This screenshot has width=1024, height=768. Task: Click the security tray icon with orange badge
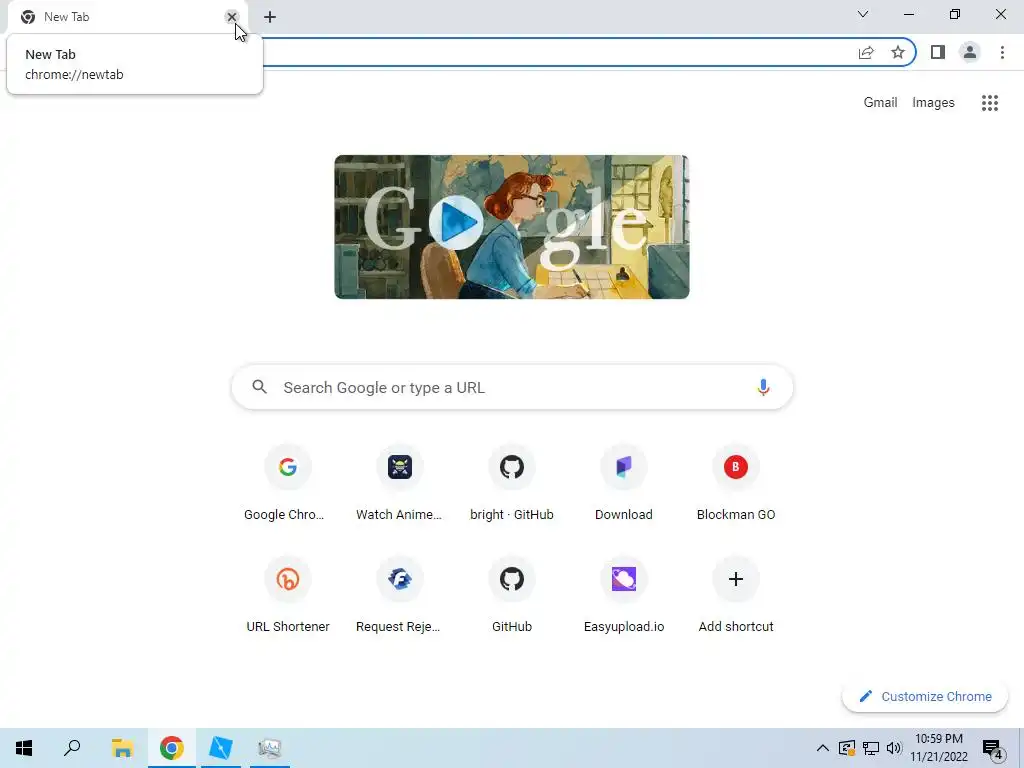847,748
